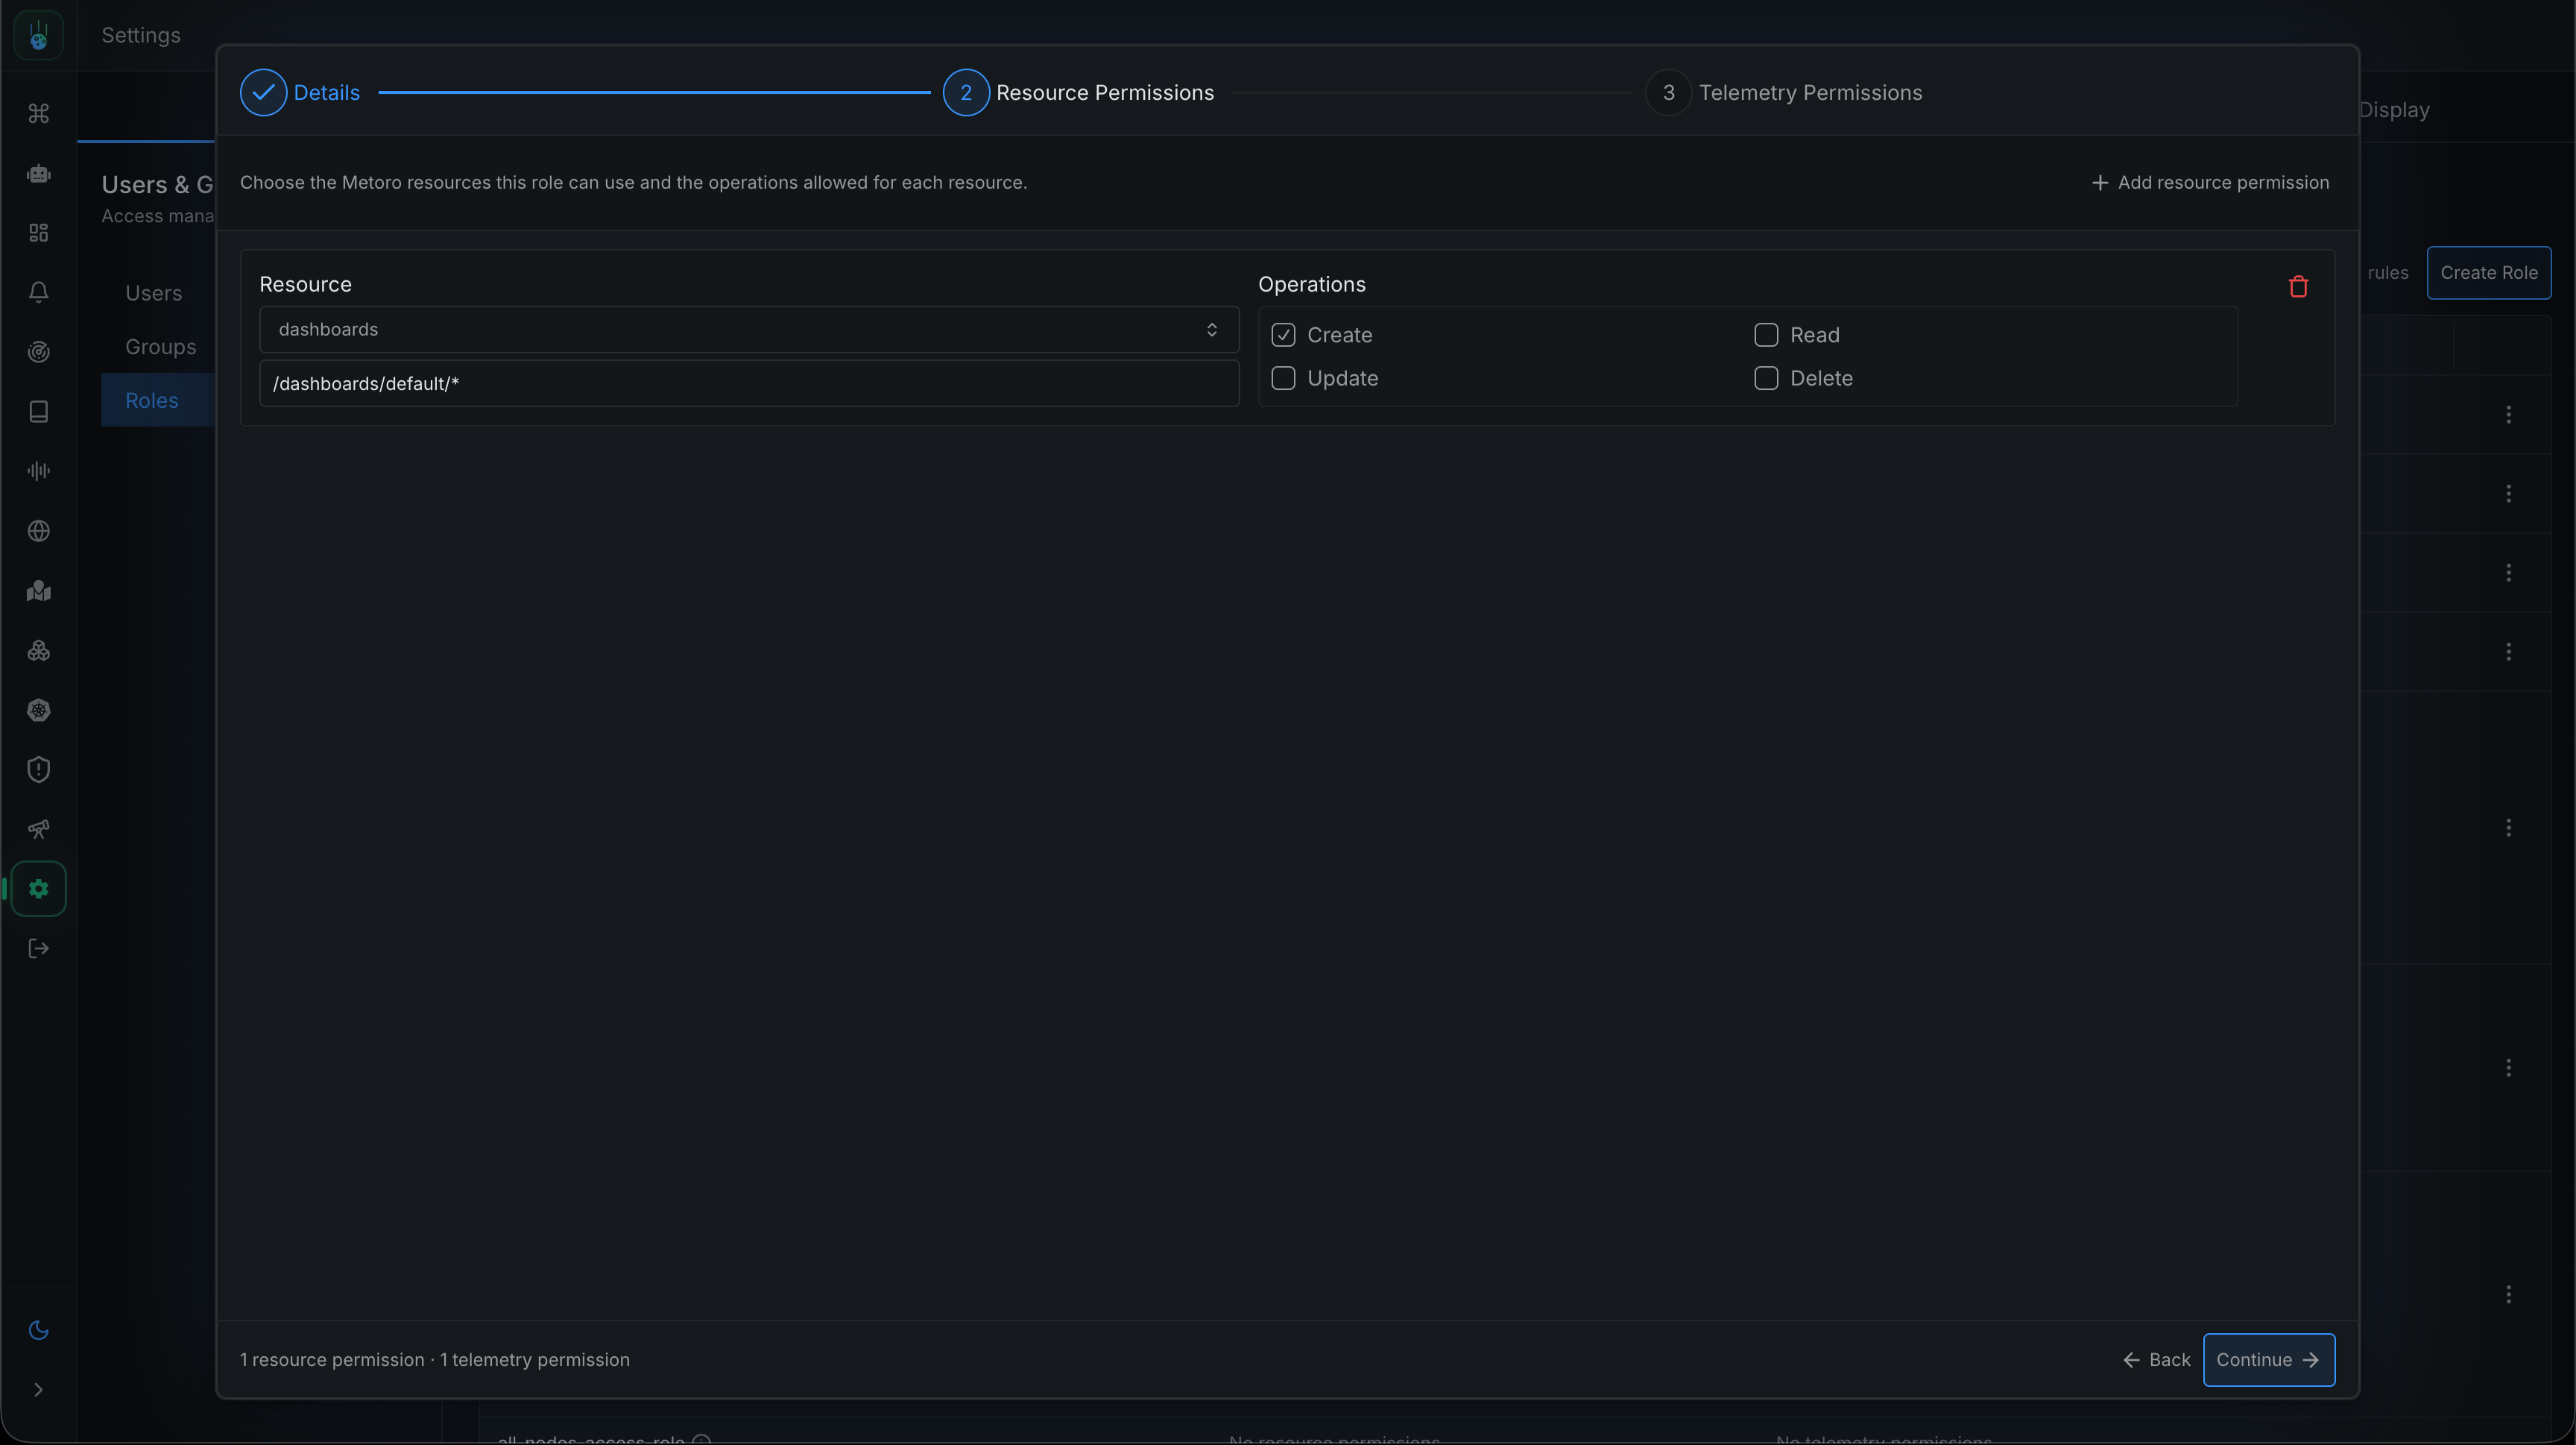Open the robot AI assistant sidebar icon
Screen dimensions: 2576x1445
pyautogui.click(x=38, y=173)
